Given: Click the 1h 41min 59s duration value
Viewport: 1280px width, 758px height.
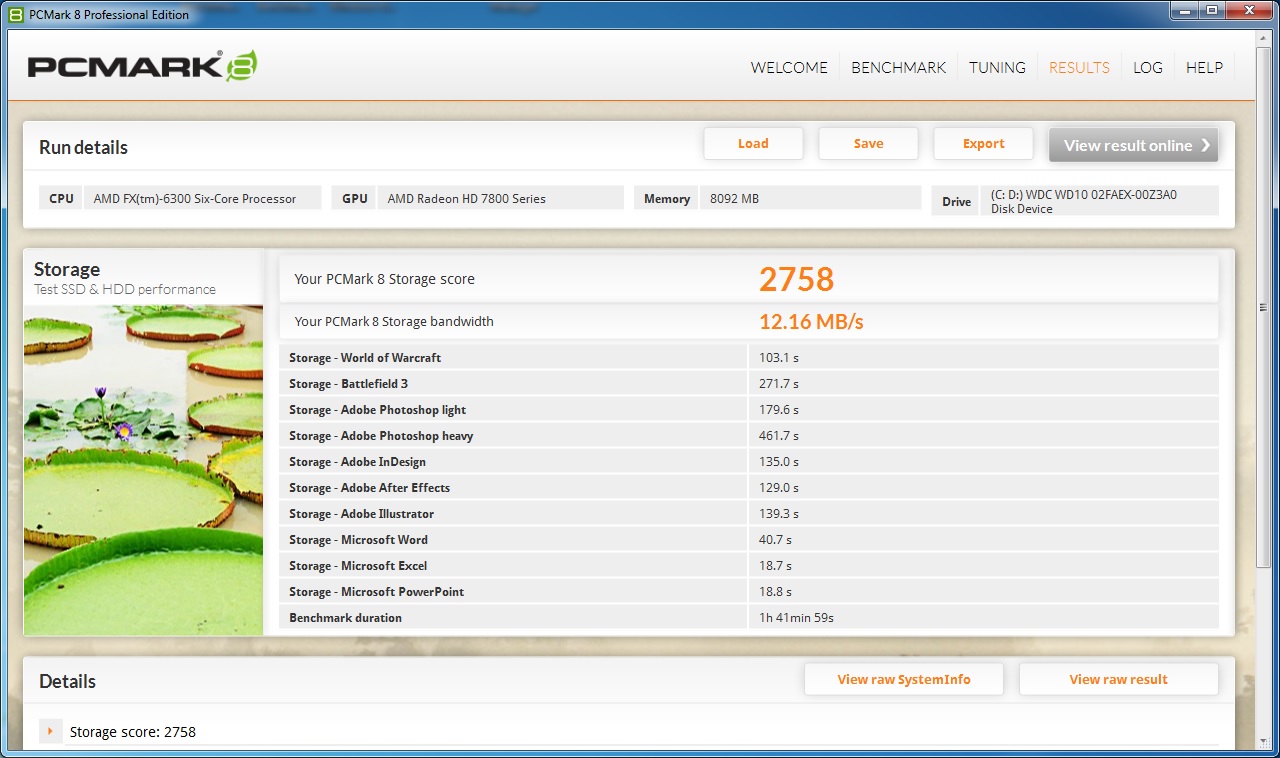Looking at the screenshot, I should [796, 618].
